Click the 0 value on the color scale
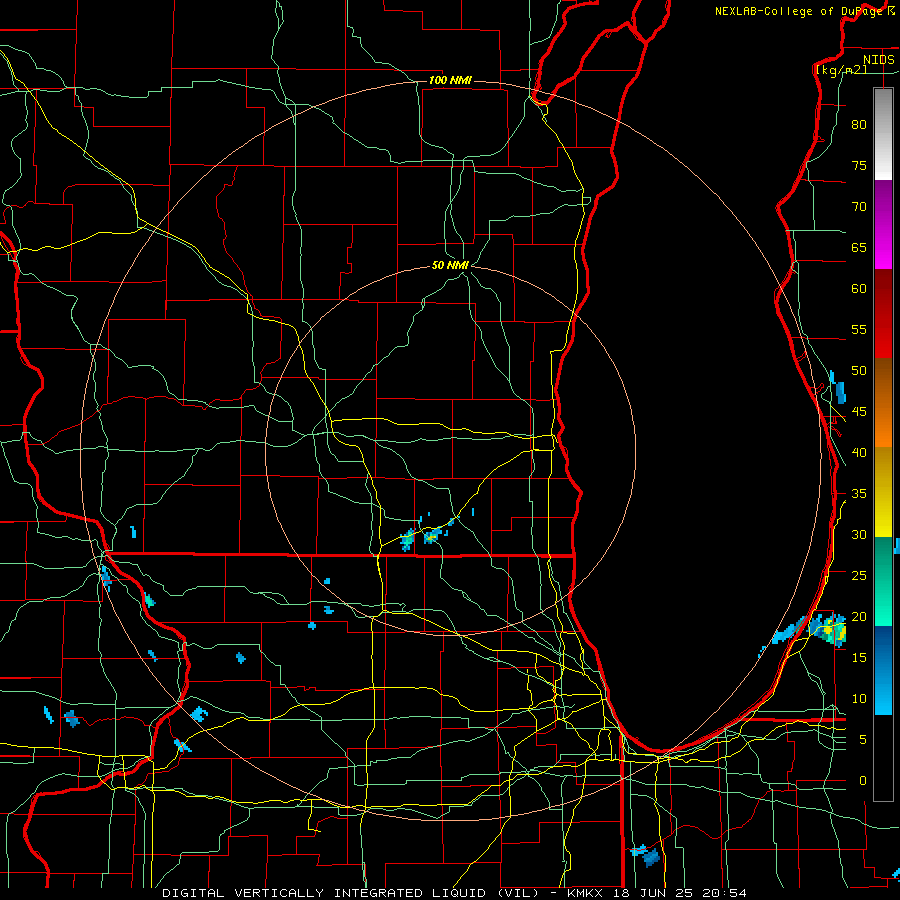 tap(863, 781)
